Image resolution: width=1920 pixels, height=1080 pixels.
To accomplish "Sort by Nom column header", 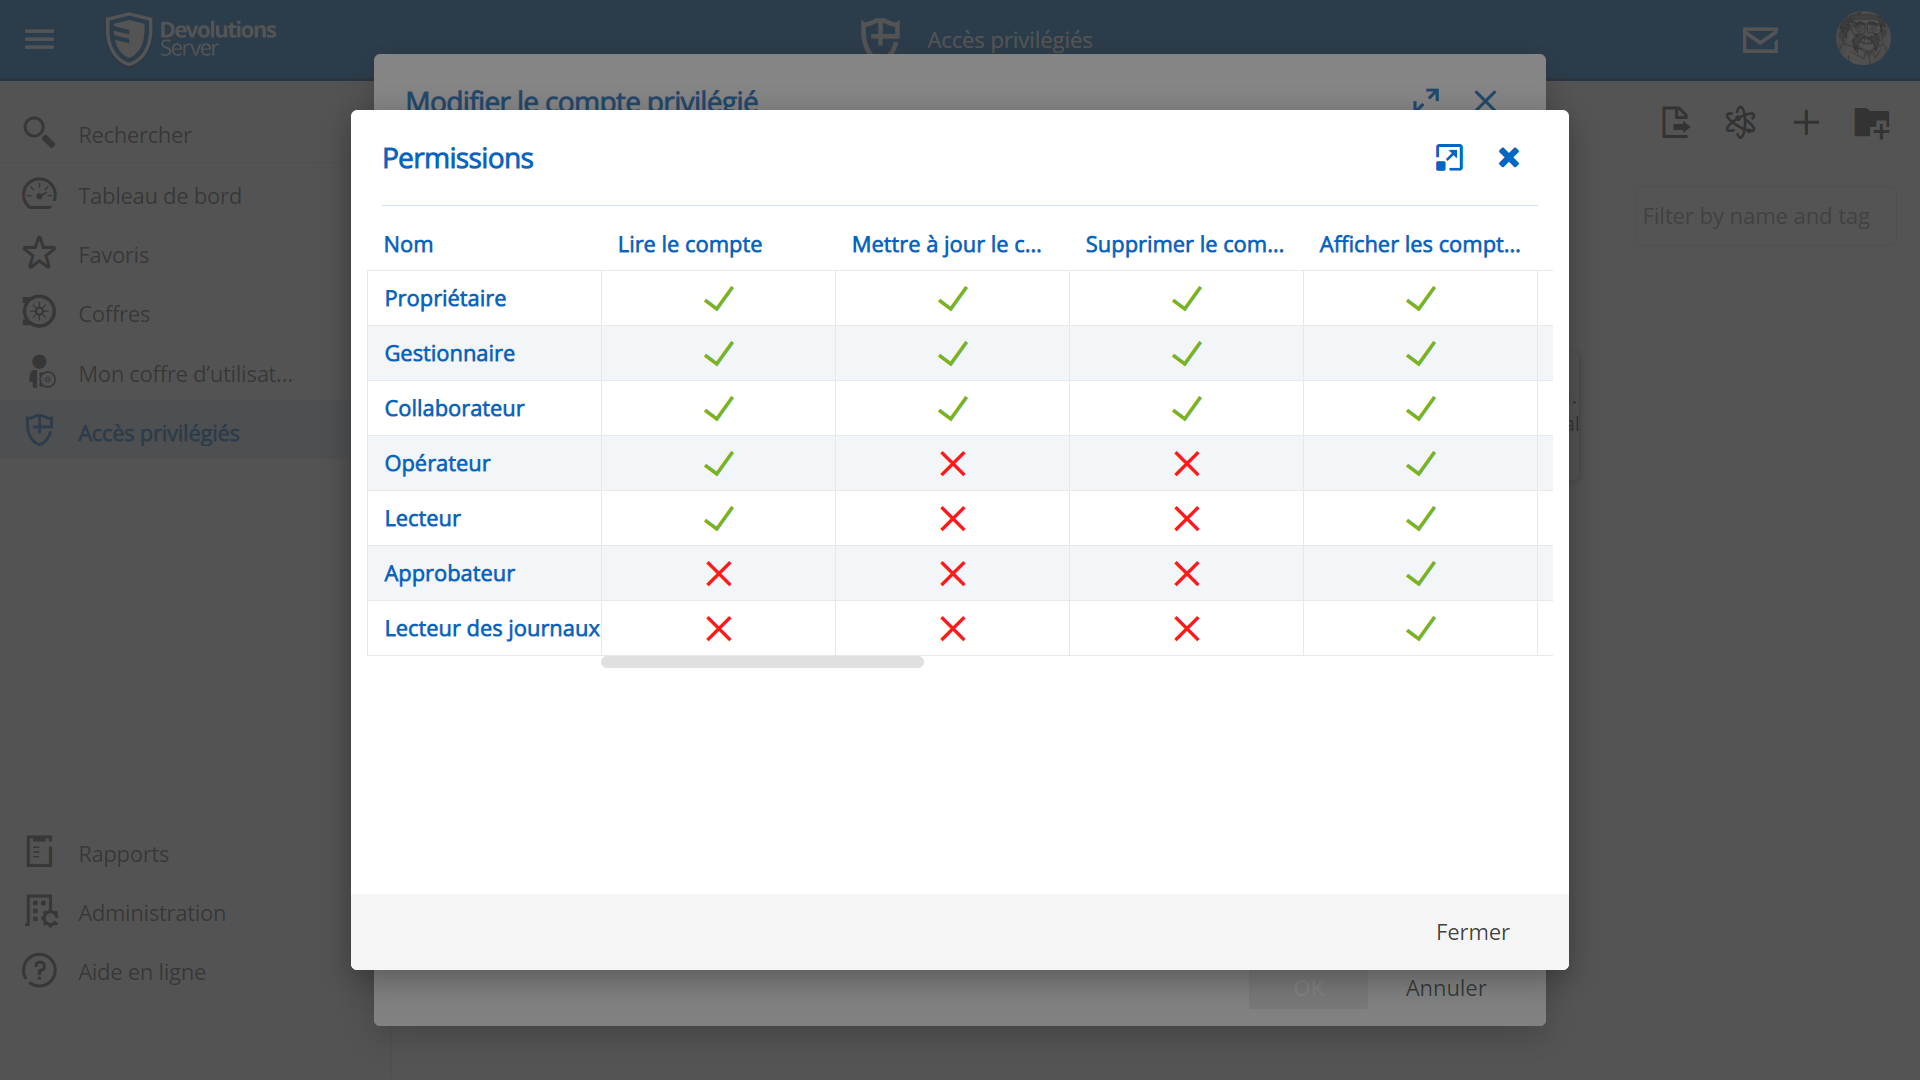I will click(409, 245).
